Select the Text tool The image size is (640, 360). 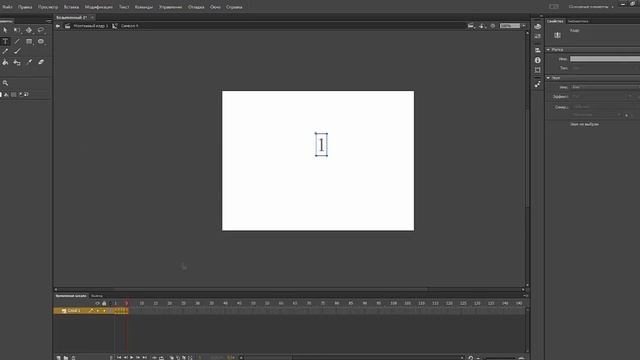[5, 41]
